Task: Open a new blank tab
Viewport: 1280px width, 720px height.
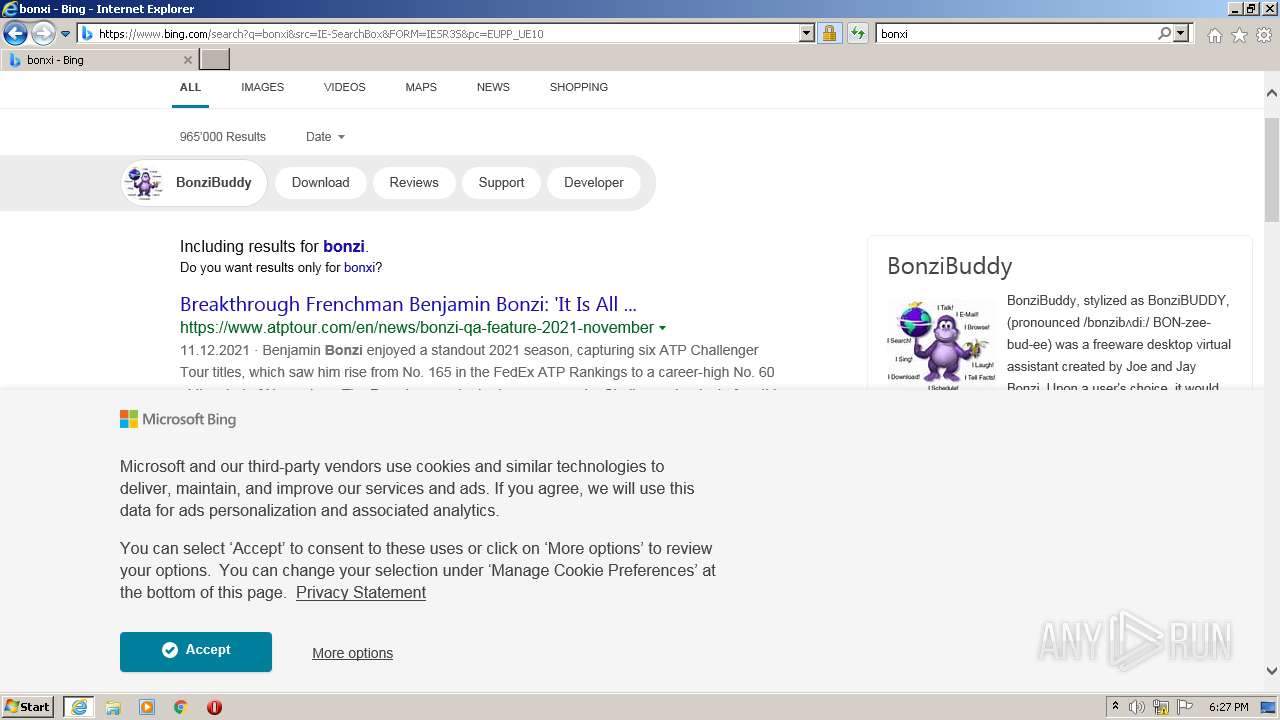Action: pos(215,60)
